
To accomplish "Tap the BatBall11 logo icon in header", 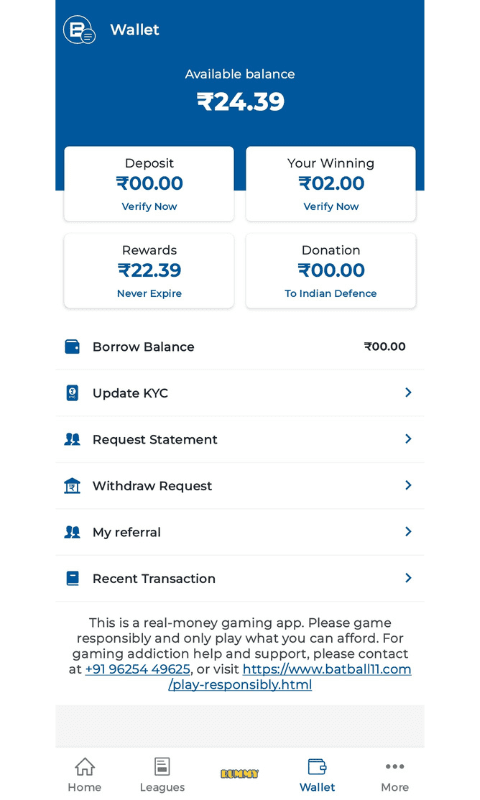I will pos(79,30).
